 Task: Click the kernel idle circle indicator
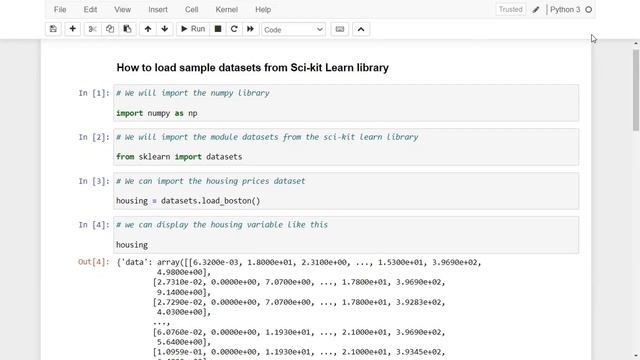[589, 9]
